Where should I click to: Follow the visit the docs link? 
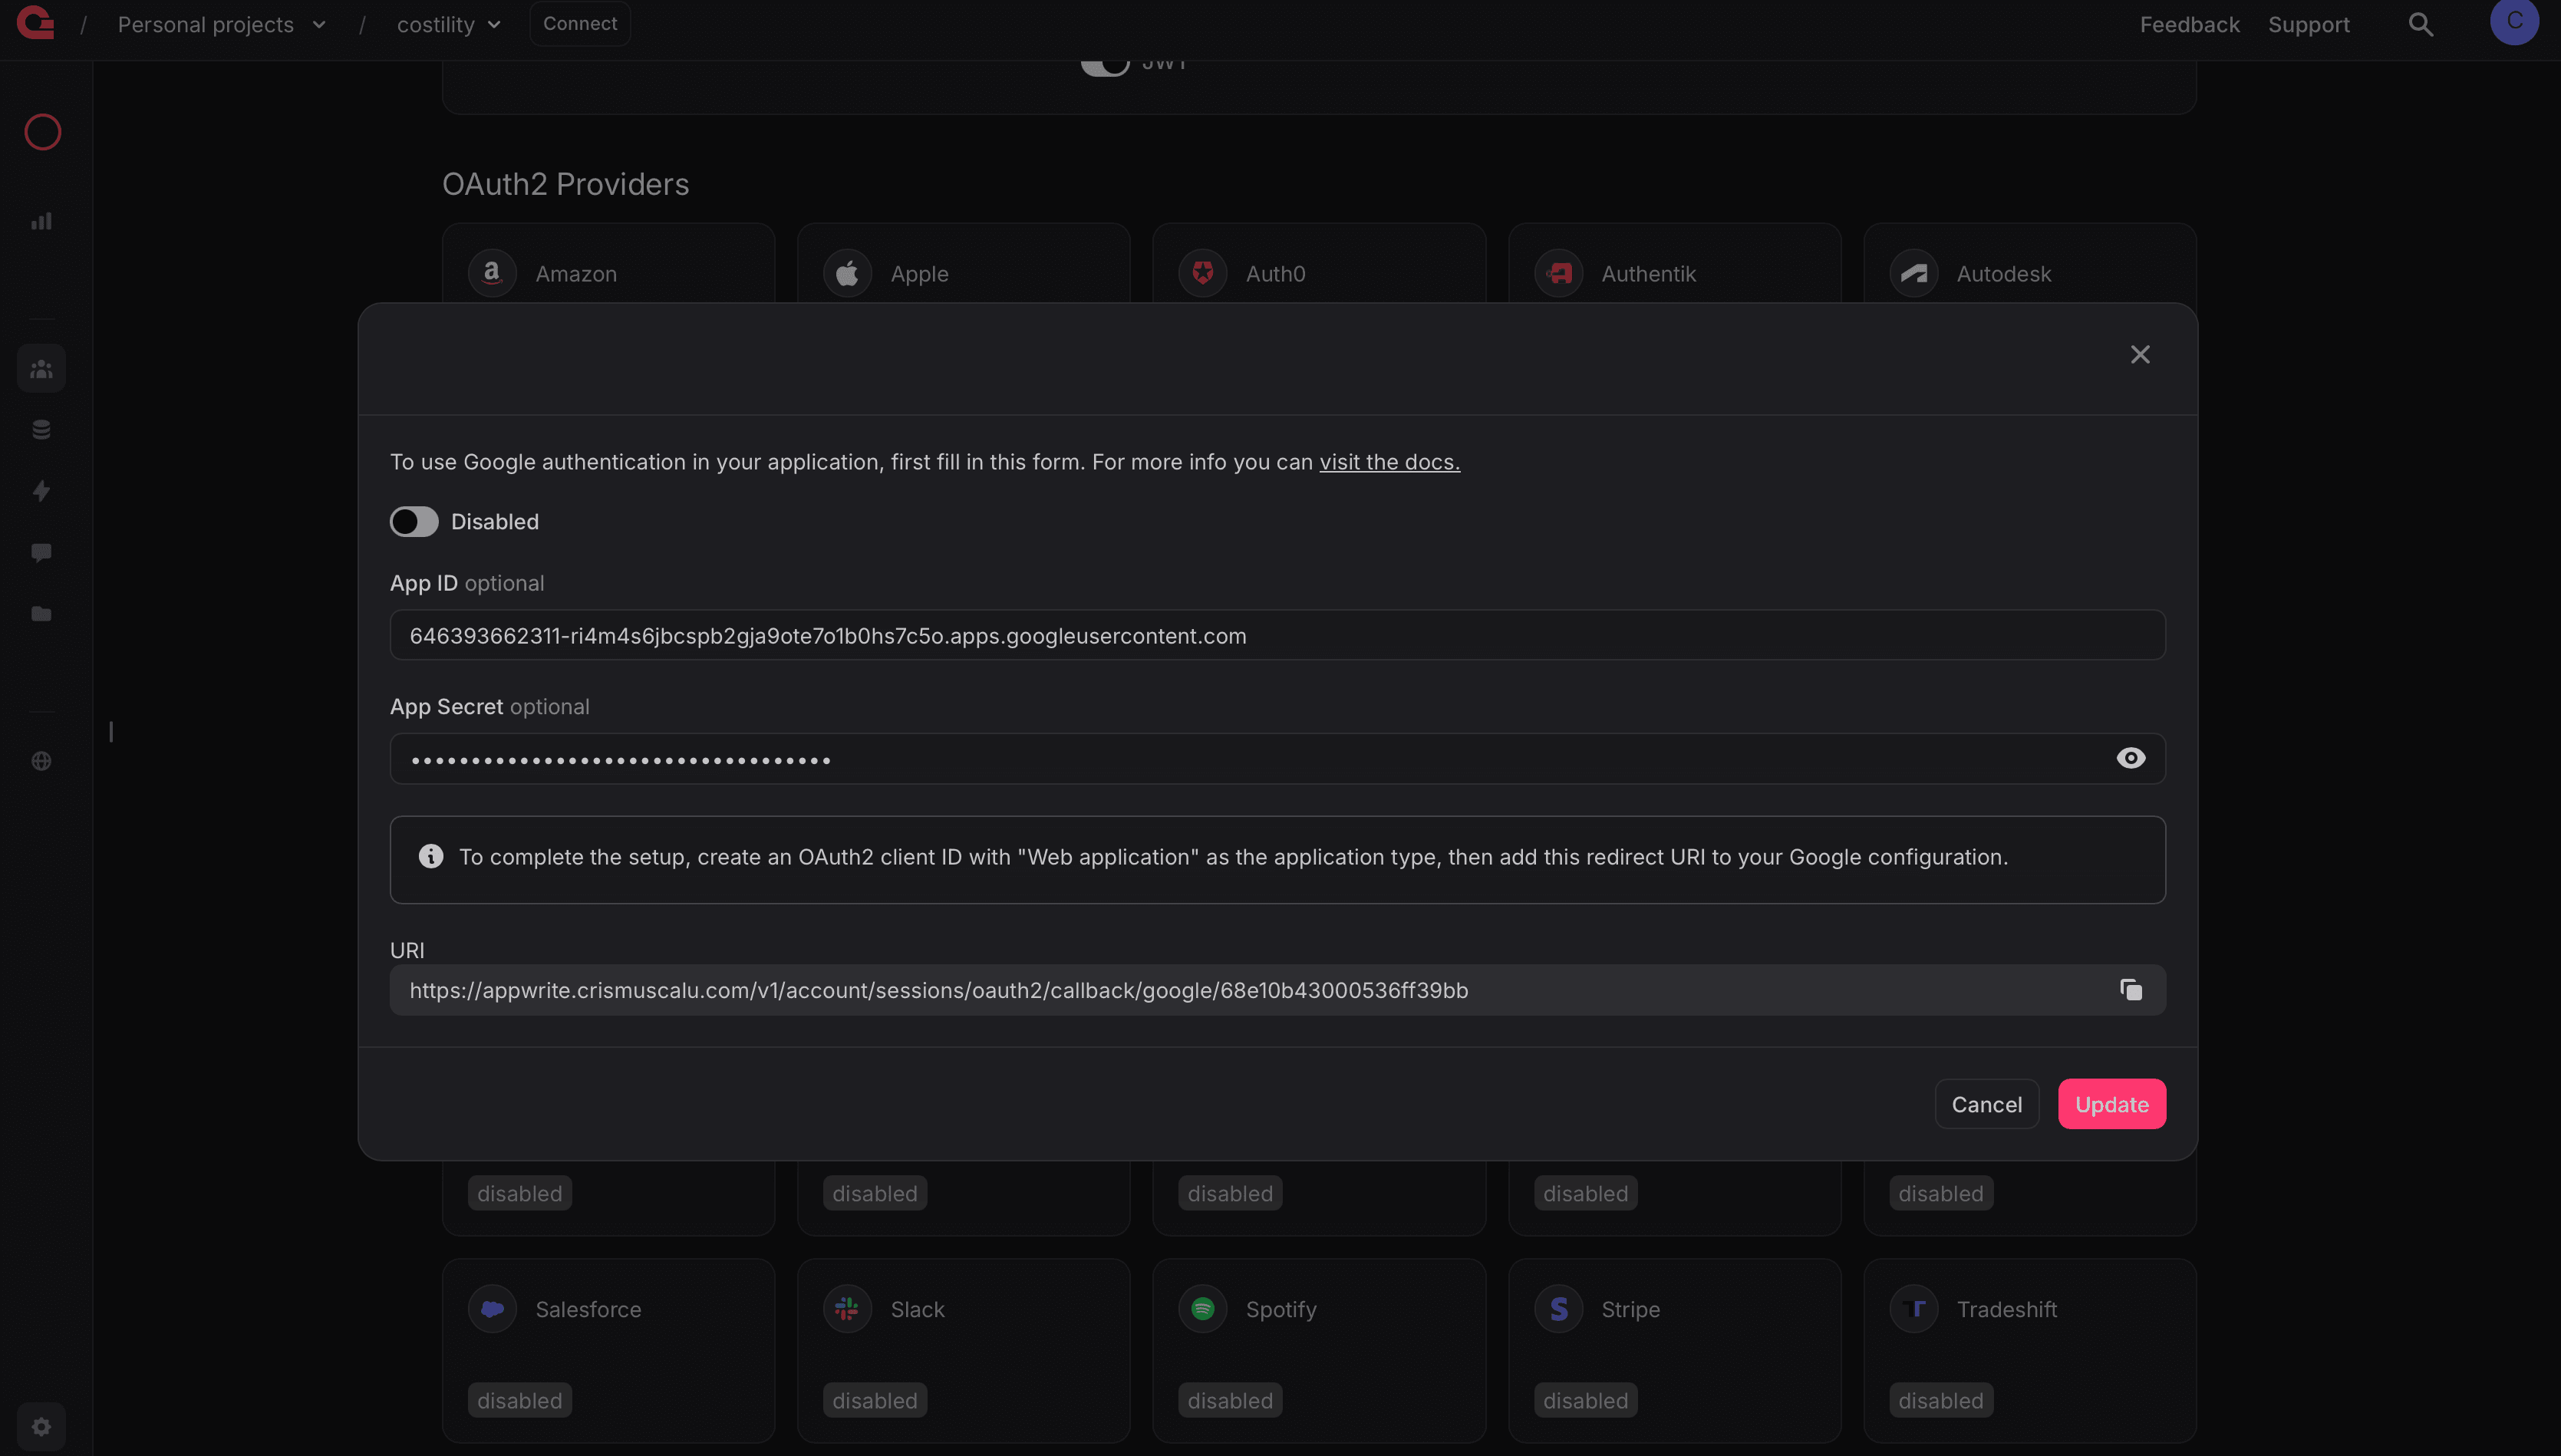coord(1389,461)
